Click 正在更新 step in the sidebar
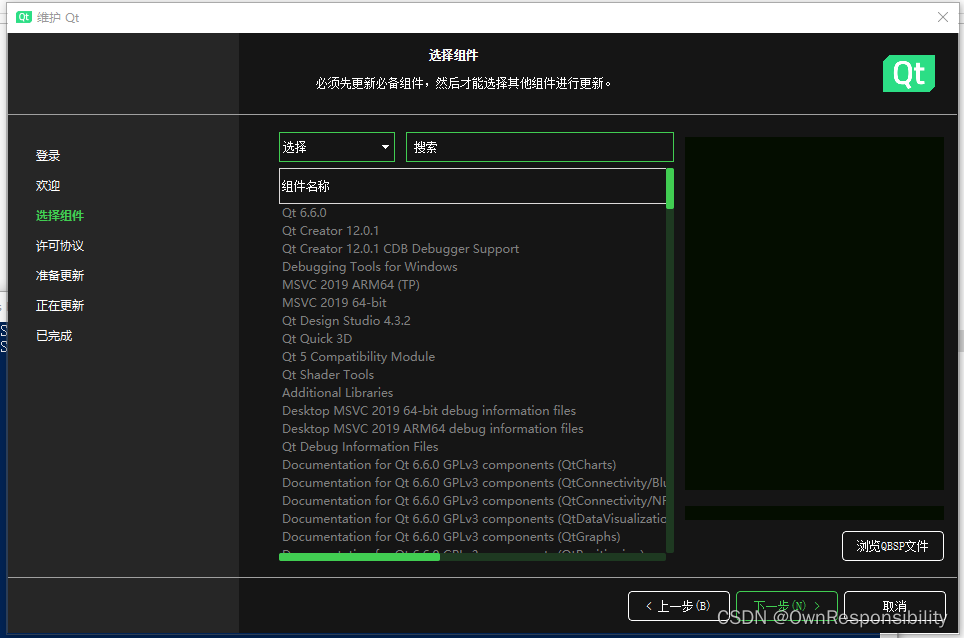The image size is (964, 638). coord(60,305)
